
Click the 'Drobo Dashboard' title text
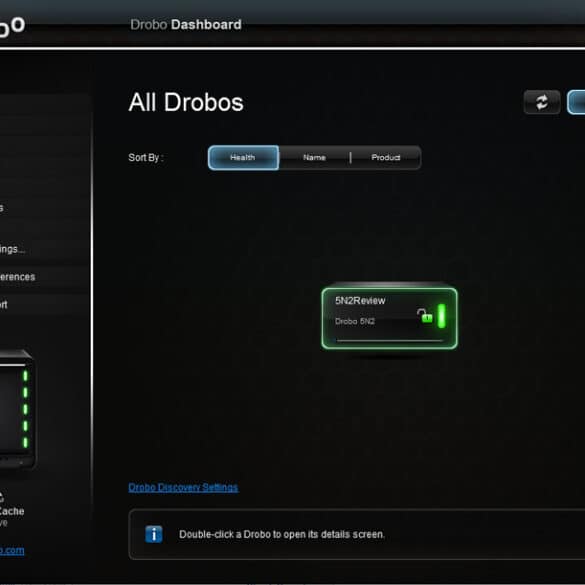coord(186,25)
